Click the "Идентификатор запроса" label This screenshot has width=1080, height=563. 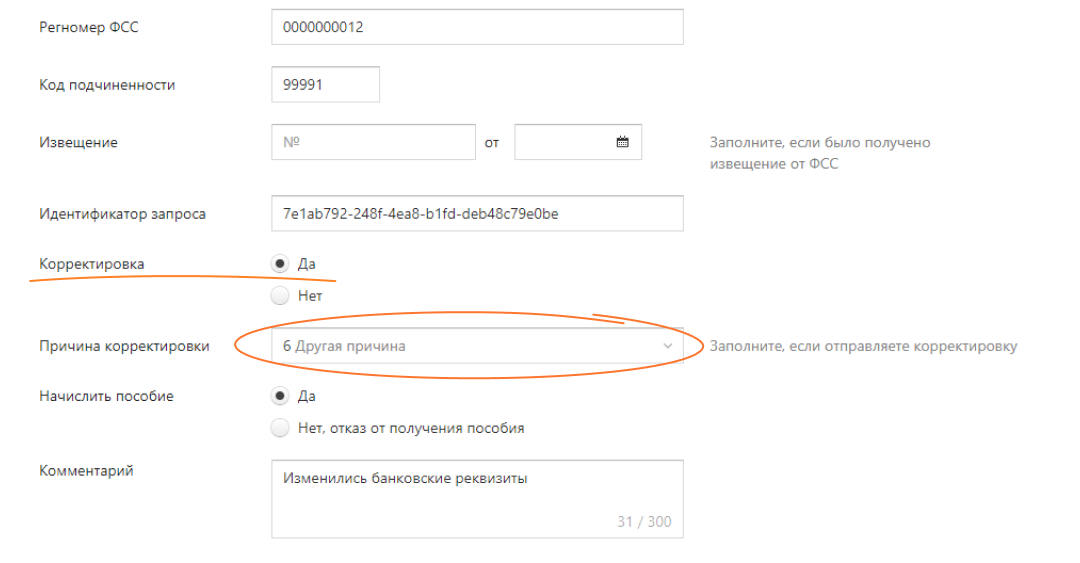click(122, 214)
